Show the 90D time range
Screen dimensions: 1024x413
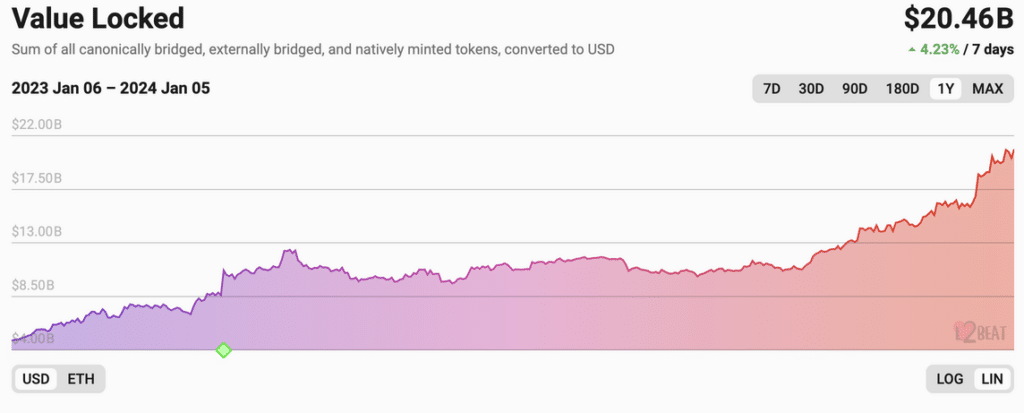(855, 89)
